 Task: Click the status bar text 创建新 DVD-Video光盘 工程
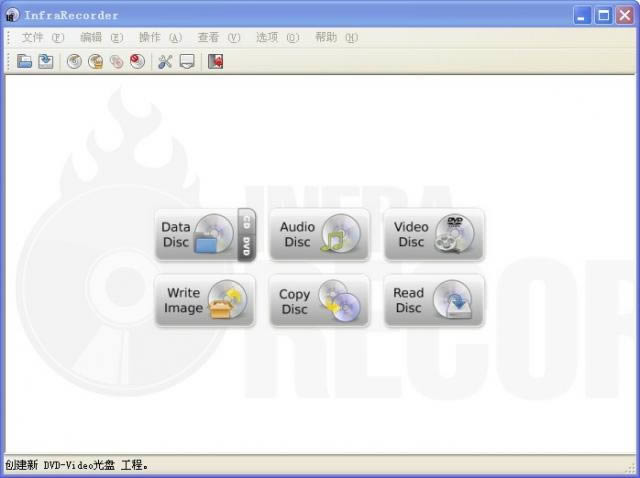pyautogui.click(x=77, y=465)
